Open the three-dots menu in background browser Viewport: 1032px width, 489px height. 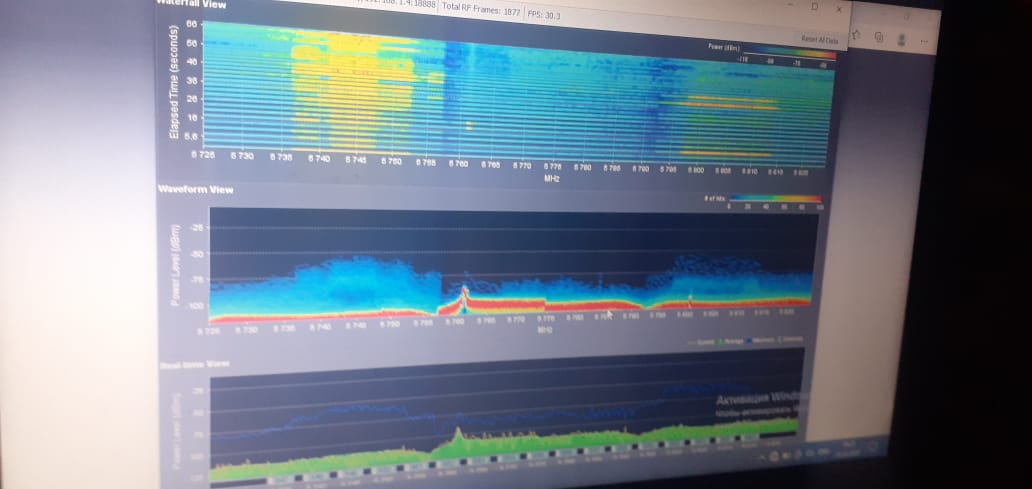[924, 41]
